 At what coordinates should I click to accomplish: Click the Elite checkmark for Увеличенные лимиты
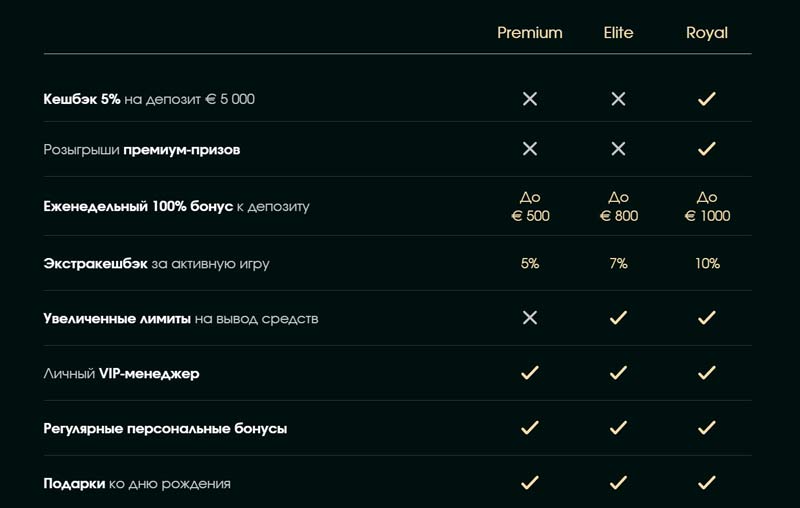click(x=618, y=318)
